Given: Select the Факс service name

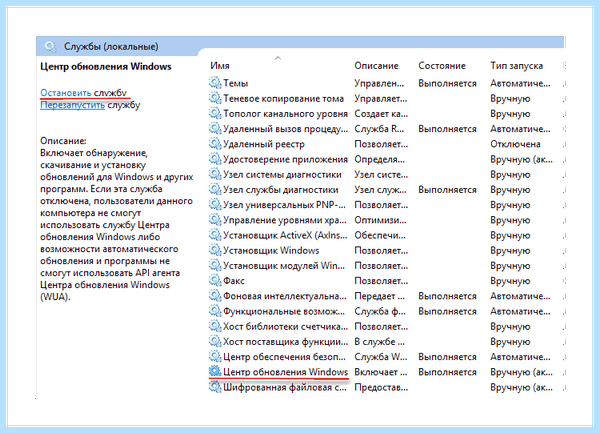Looking at the screenshot, I should 234,281.
